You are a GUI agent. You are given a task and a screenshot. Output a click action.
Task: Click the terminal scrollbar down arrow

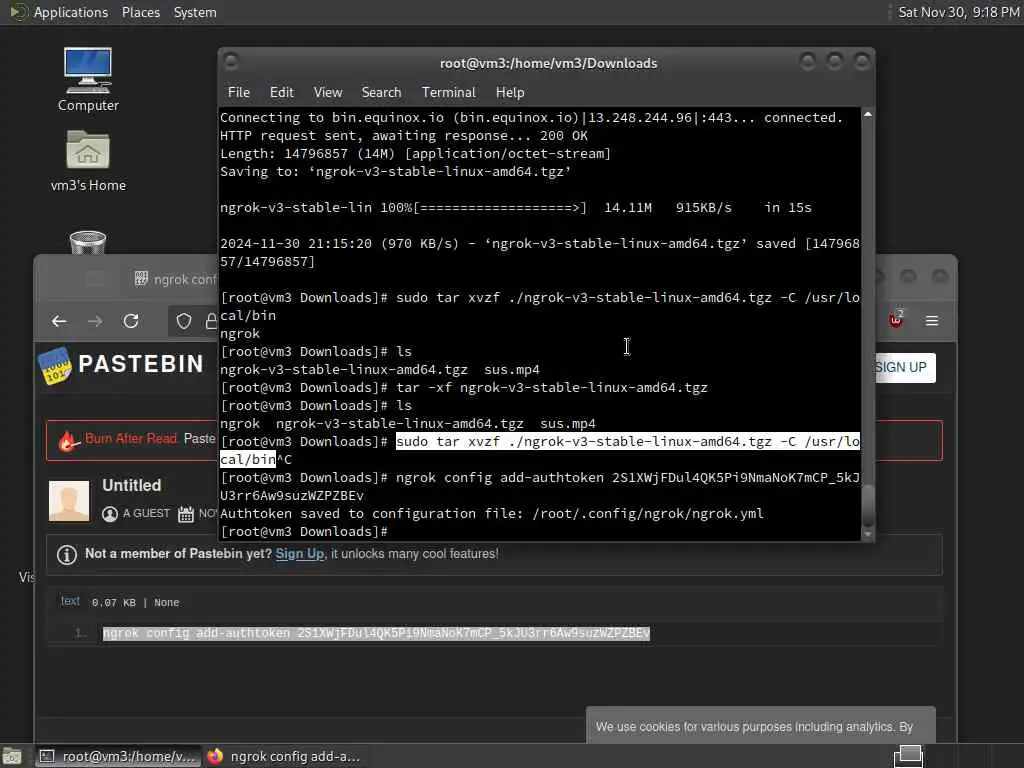[867, 534]
